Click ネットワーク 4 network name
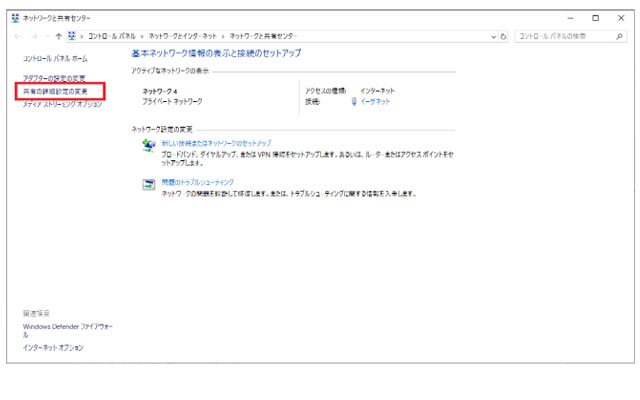 click(x=160, y=91)
